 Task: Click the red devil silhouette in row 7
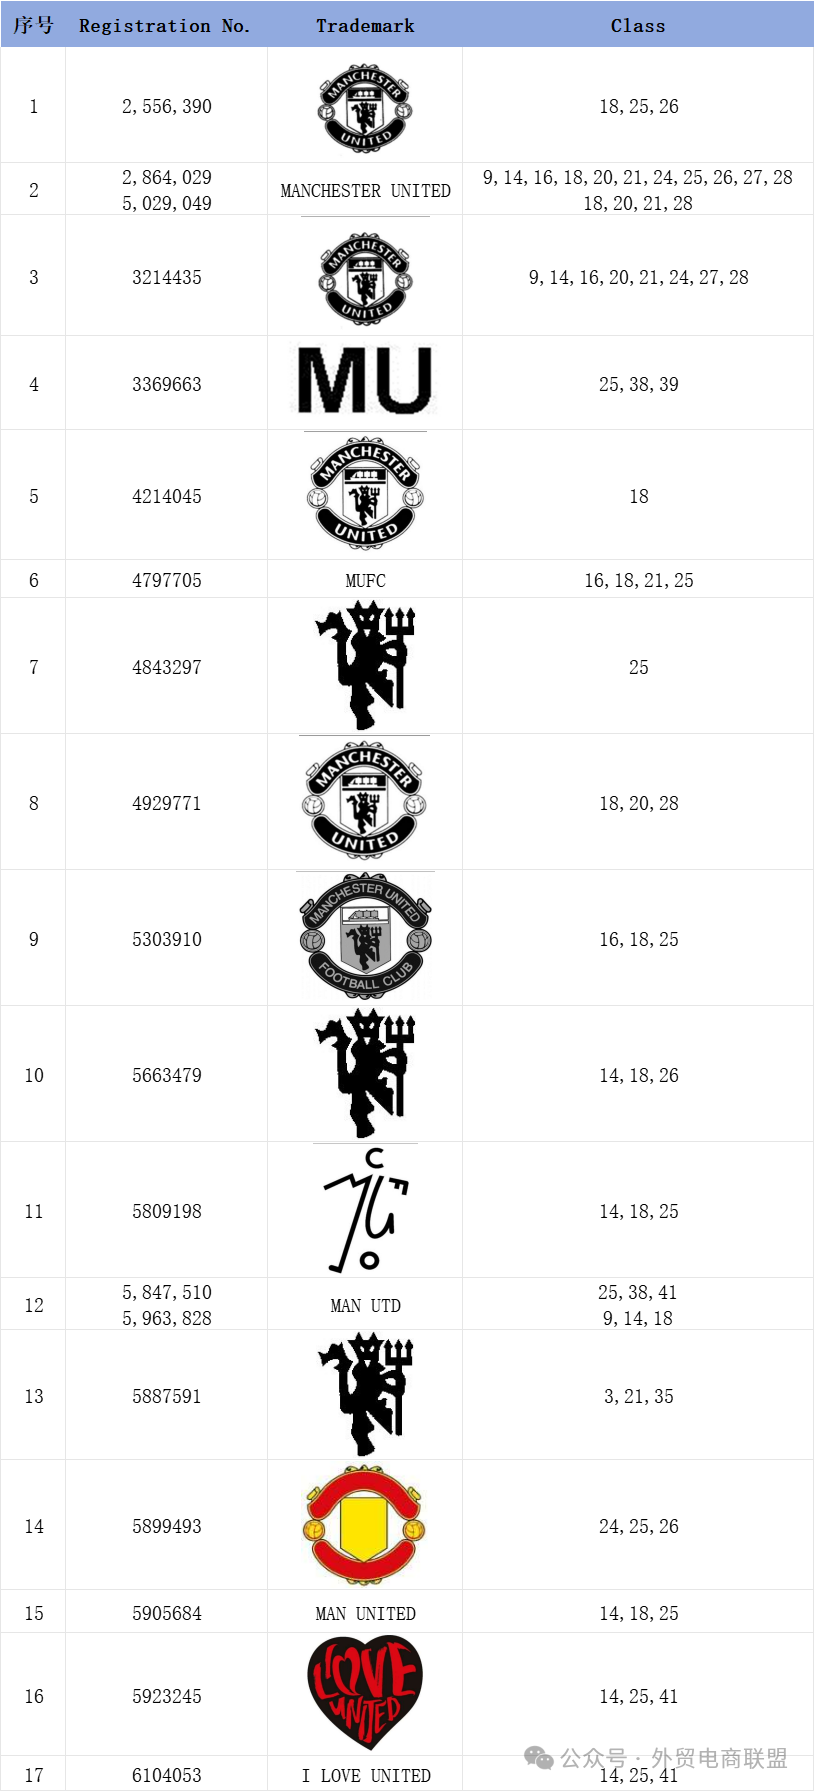tap(365, 665)
